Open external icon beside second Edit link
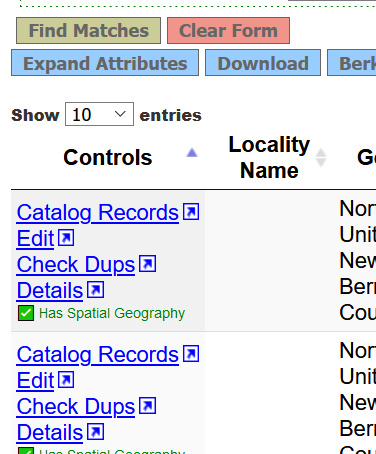This screenshot has width=376, height=454. point(66,380)
